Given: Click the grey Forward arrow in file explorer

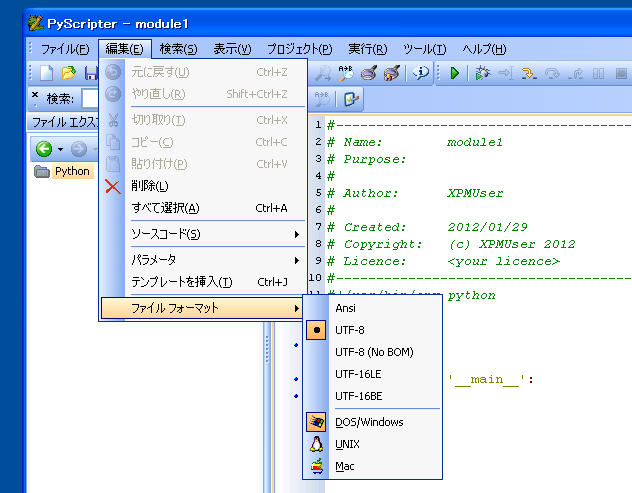Looking at the screenshot, I should coord(79,149).
